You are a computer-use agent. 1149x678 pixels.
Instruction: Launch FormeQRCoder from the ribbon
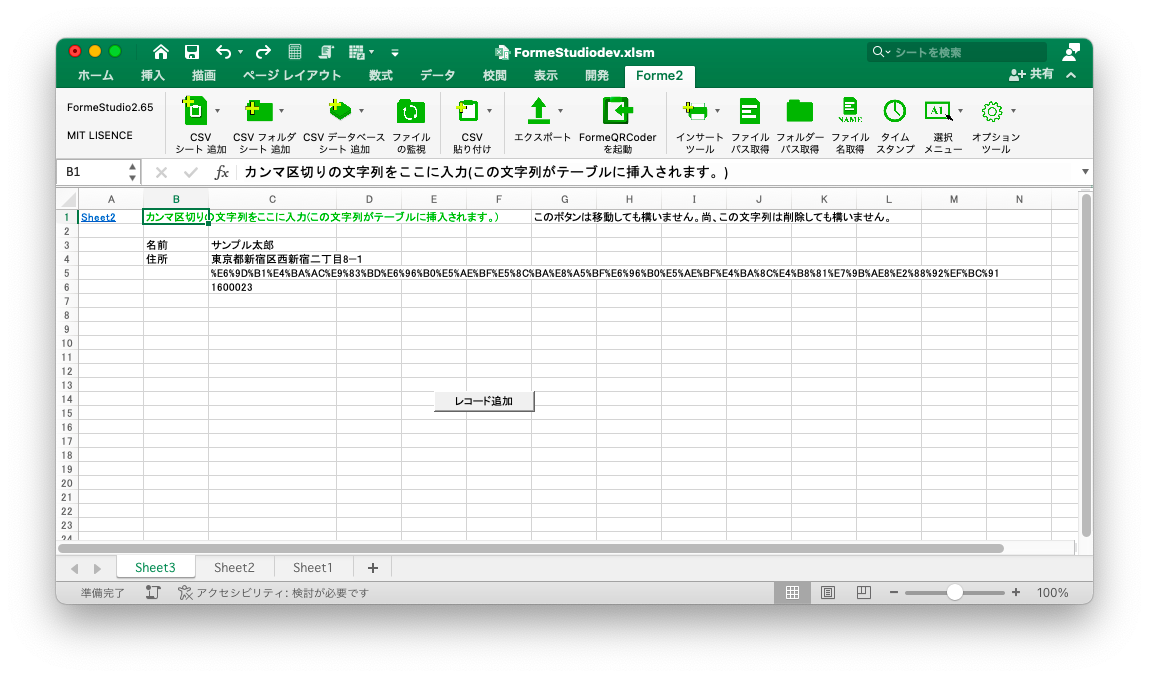[x=617, y=110]
